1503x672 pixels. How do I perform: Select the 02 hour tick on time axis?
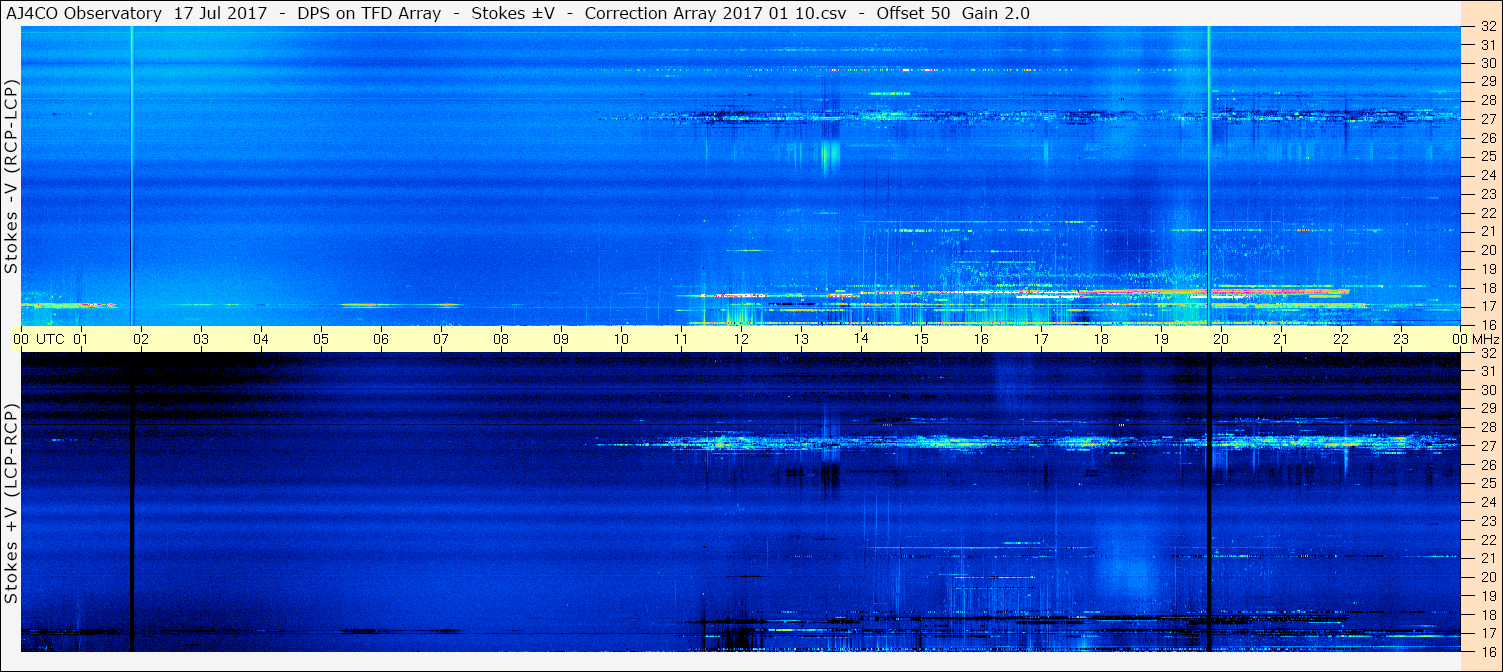click(141, 339)
